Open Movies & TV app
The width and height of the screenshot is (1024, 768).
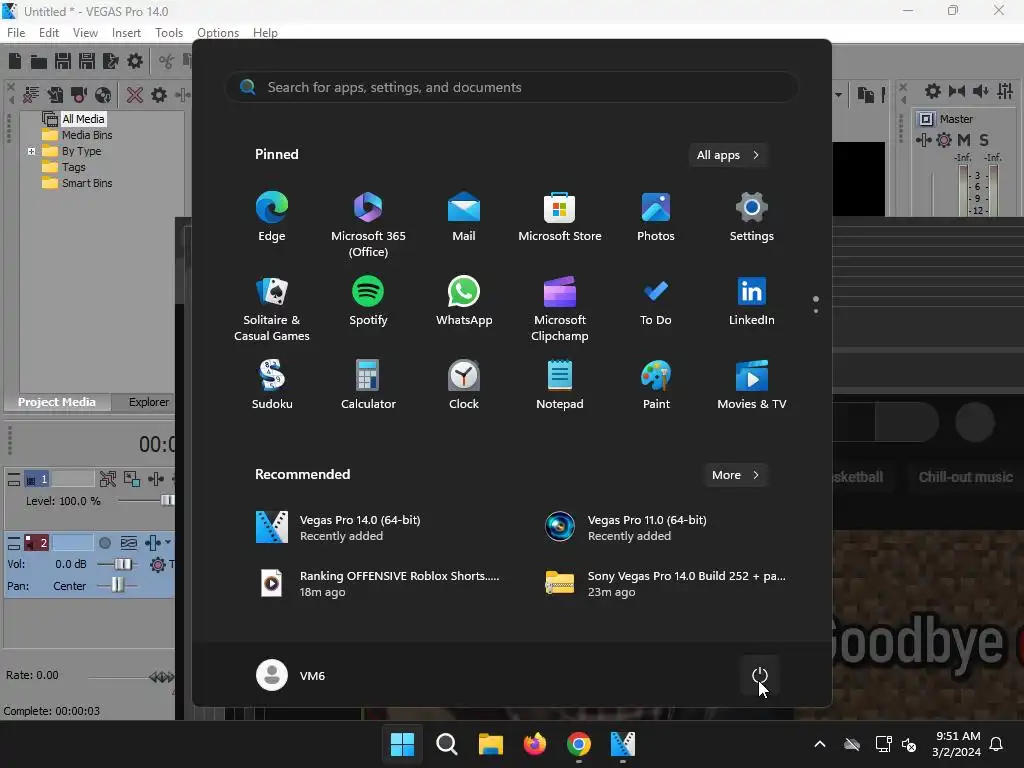tap(752, 385)
